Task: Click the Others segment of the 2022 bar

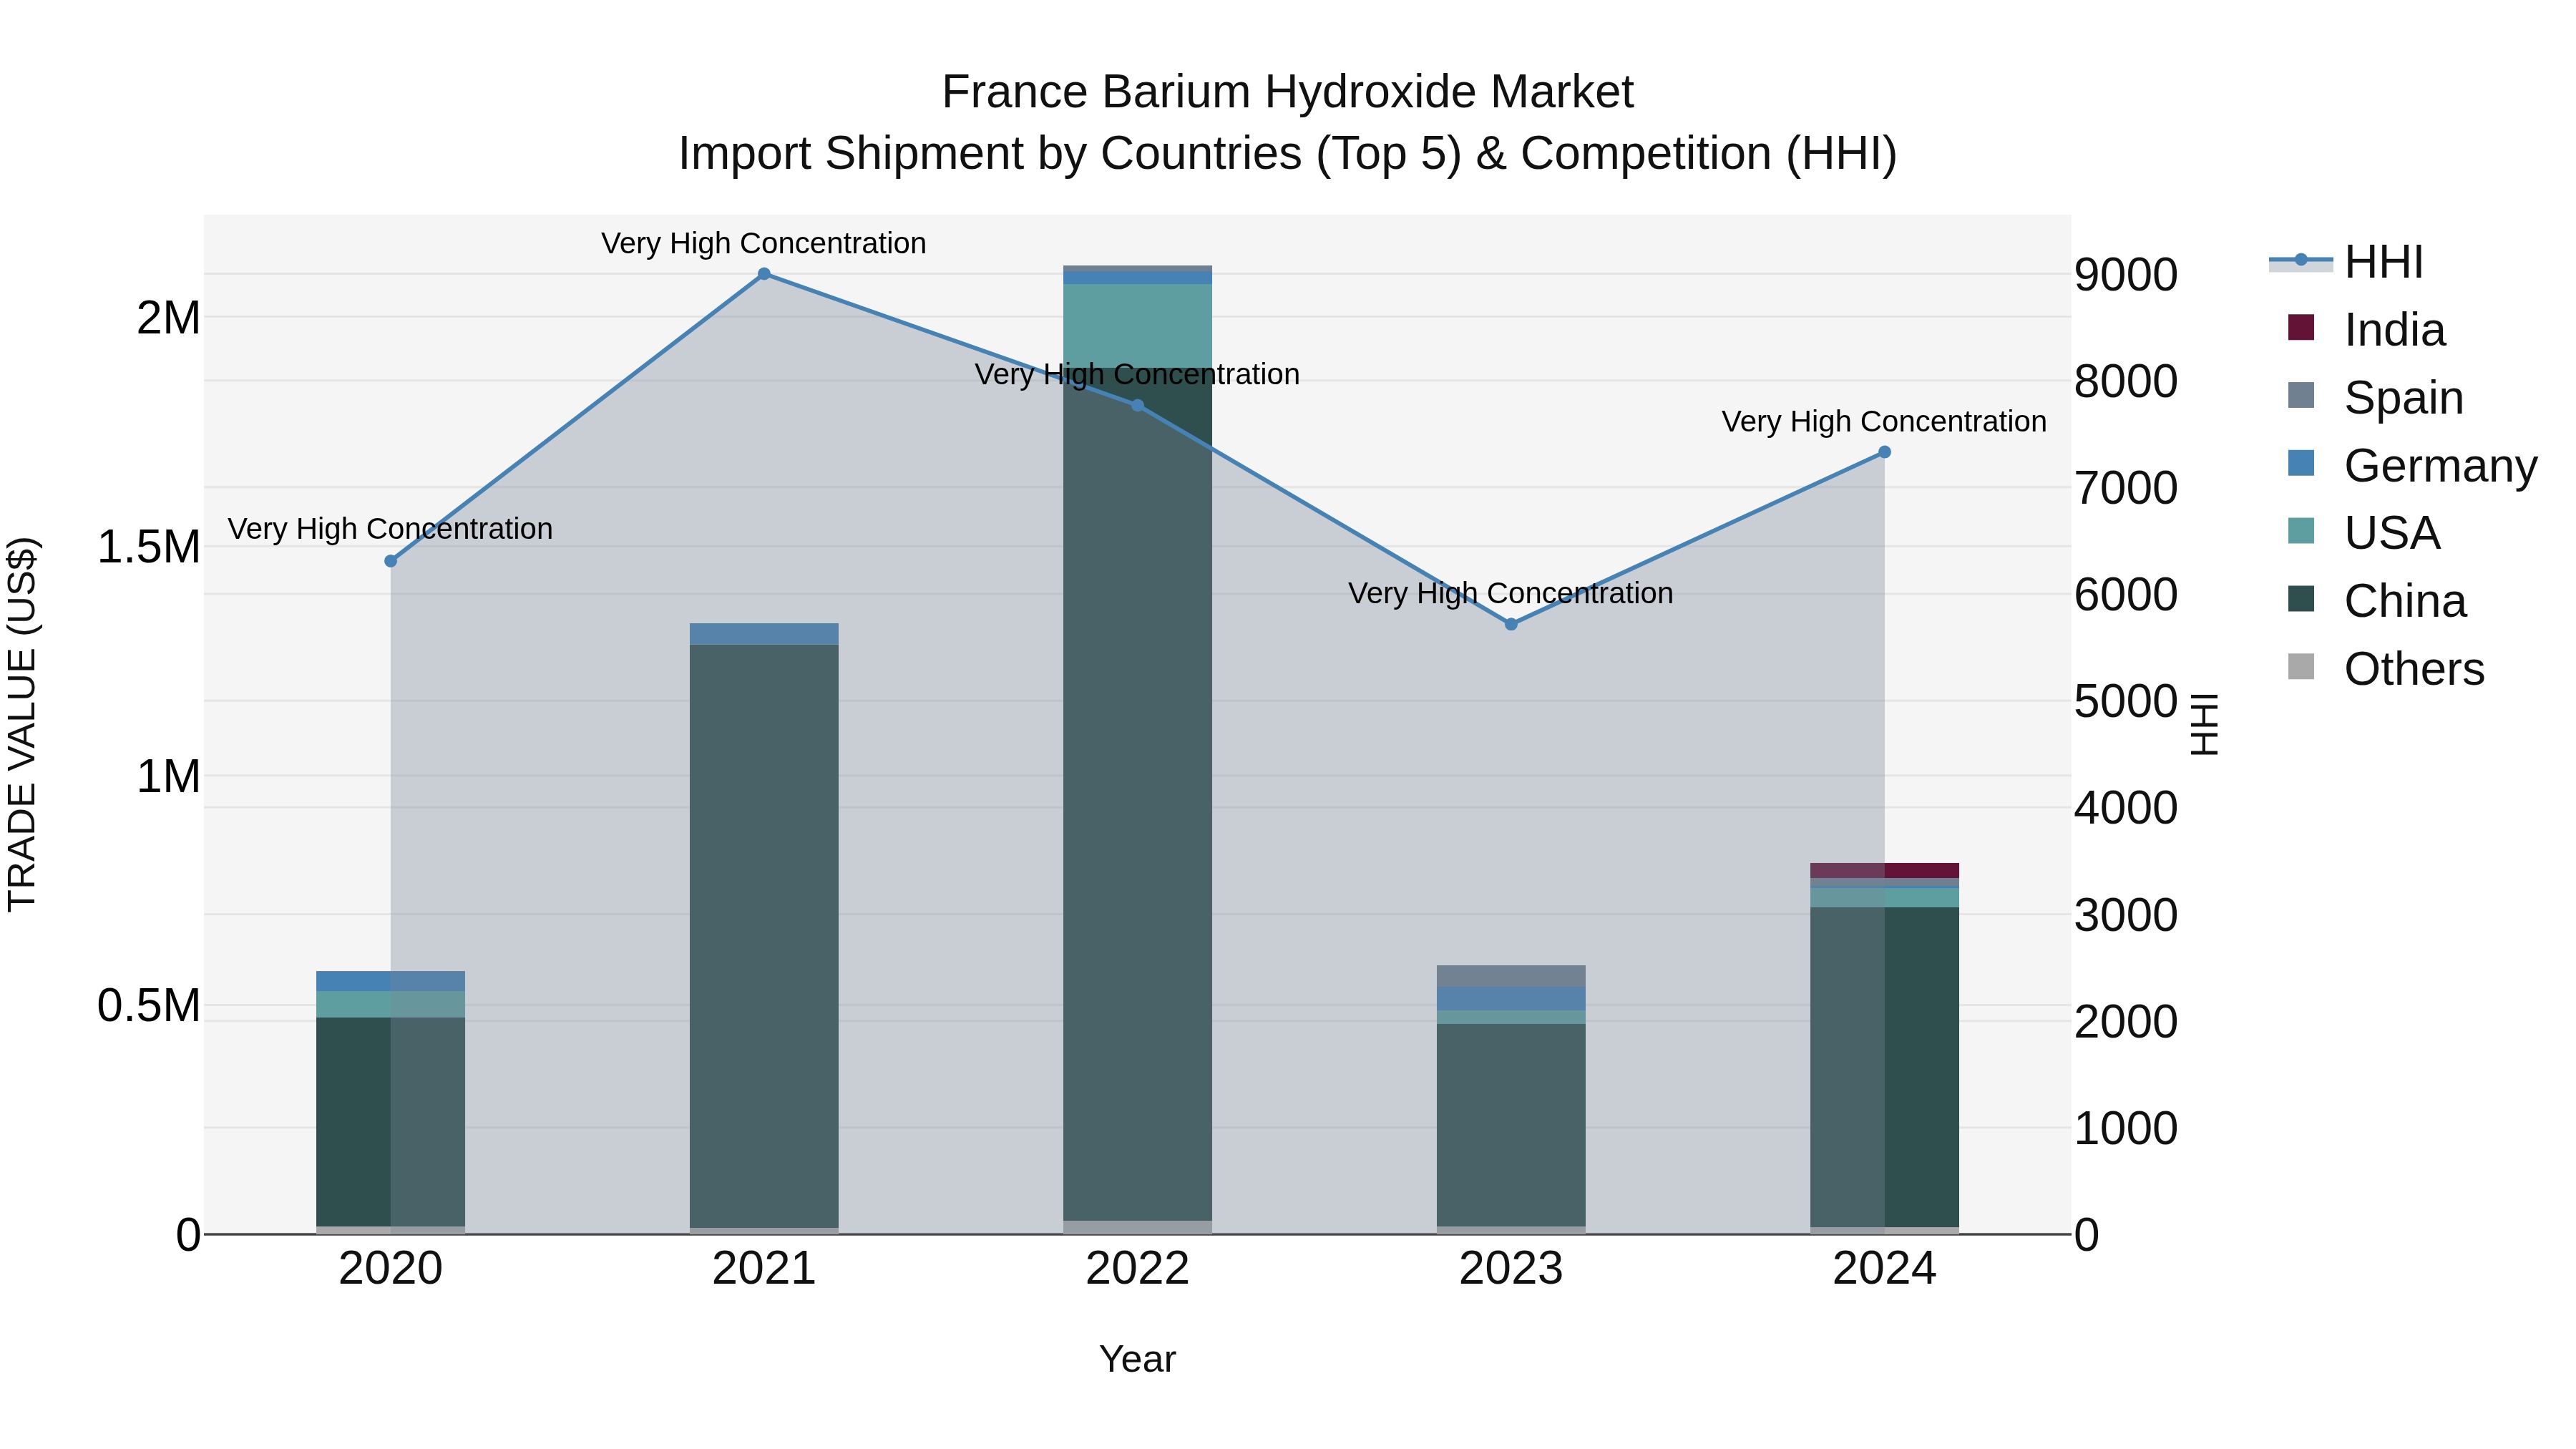Action: [1137, 1227]
